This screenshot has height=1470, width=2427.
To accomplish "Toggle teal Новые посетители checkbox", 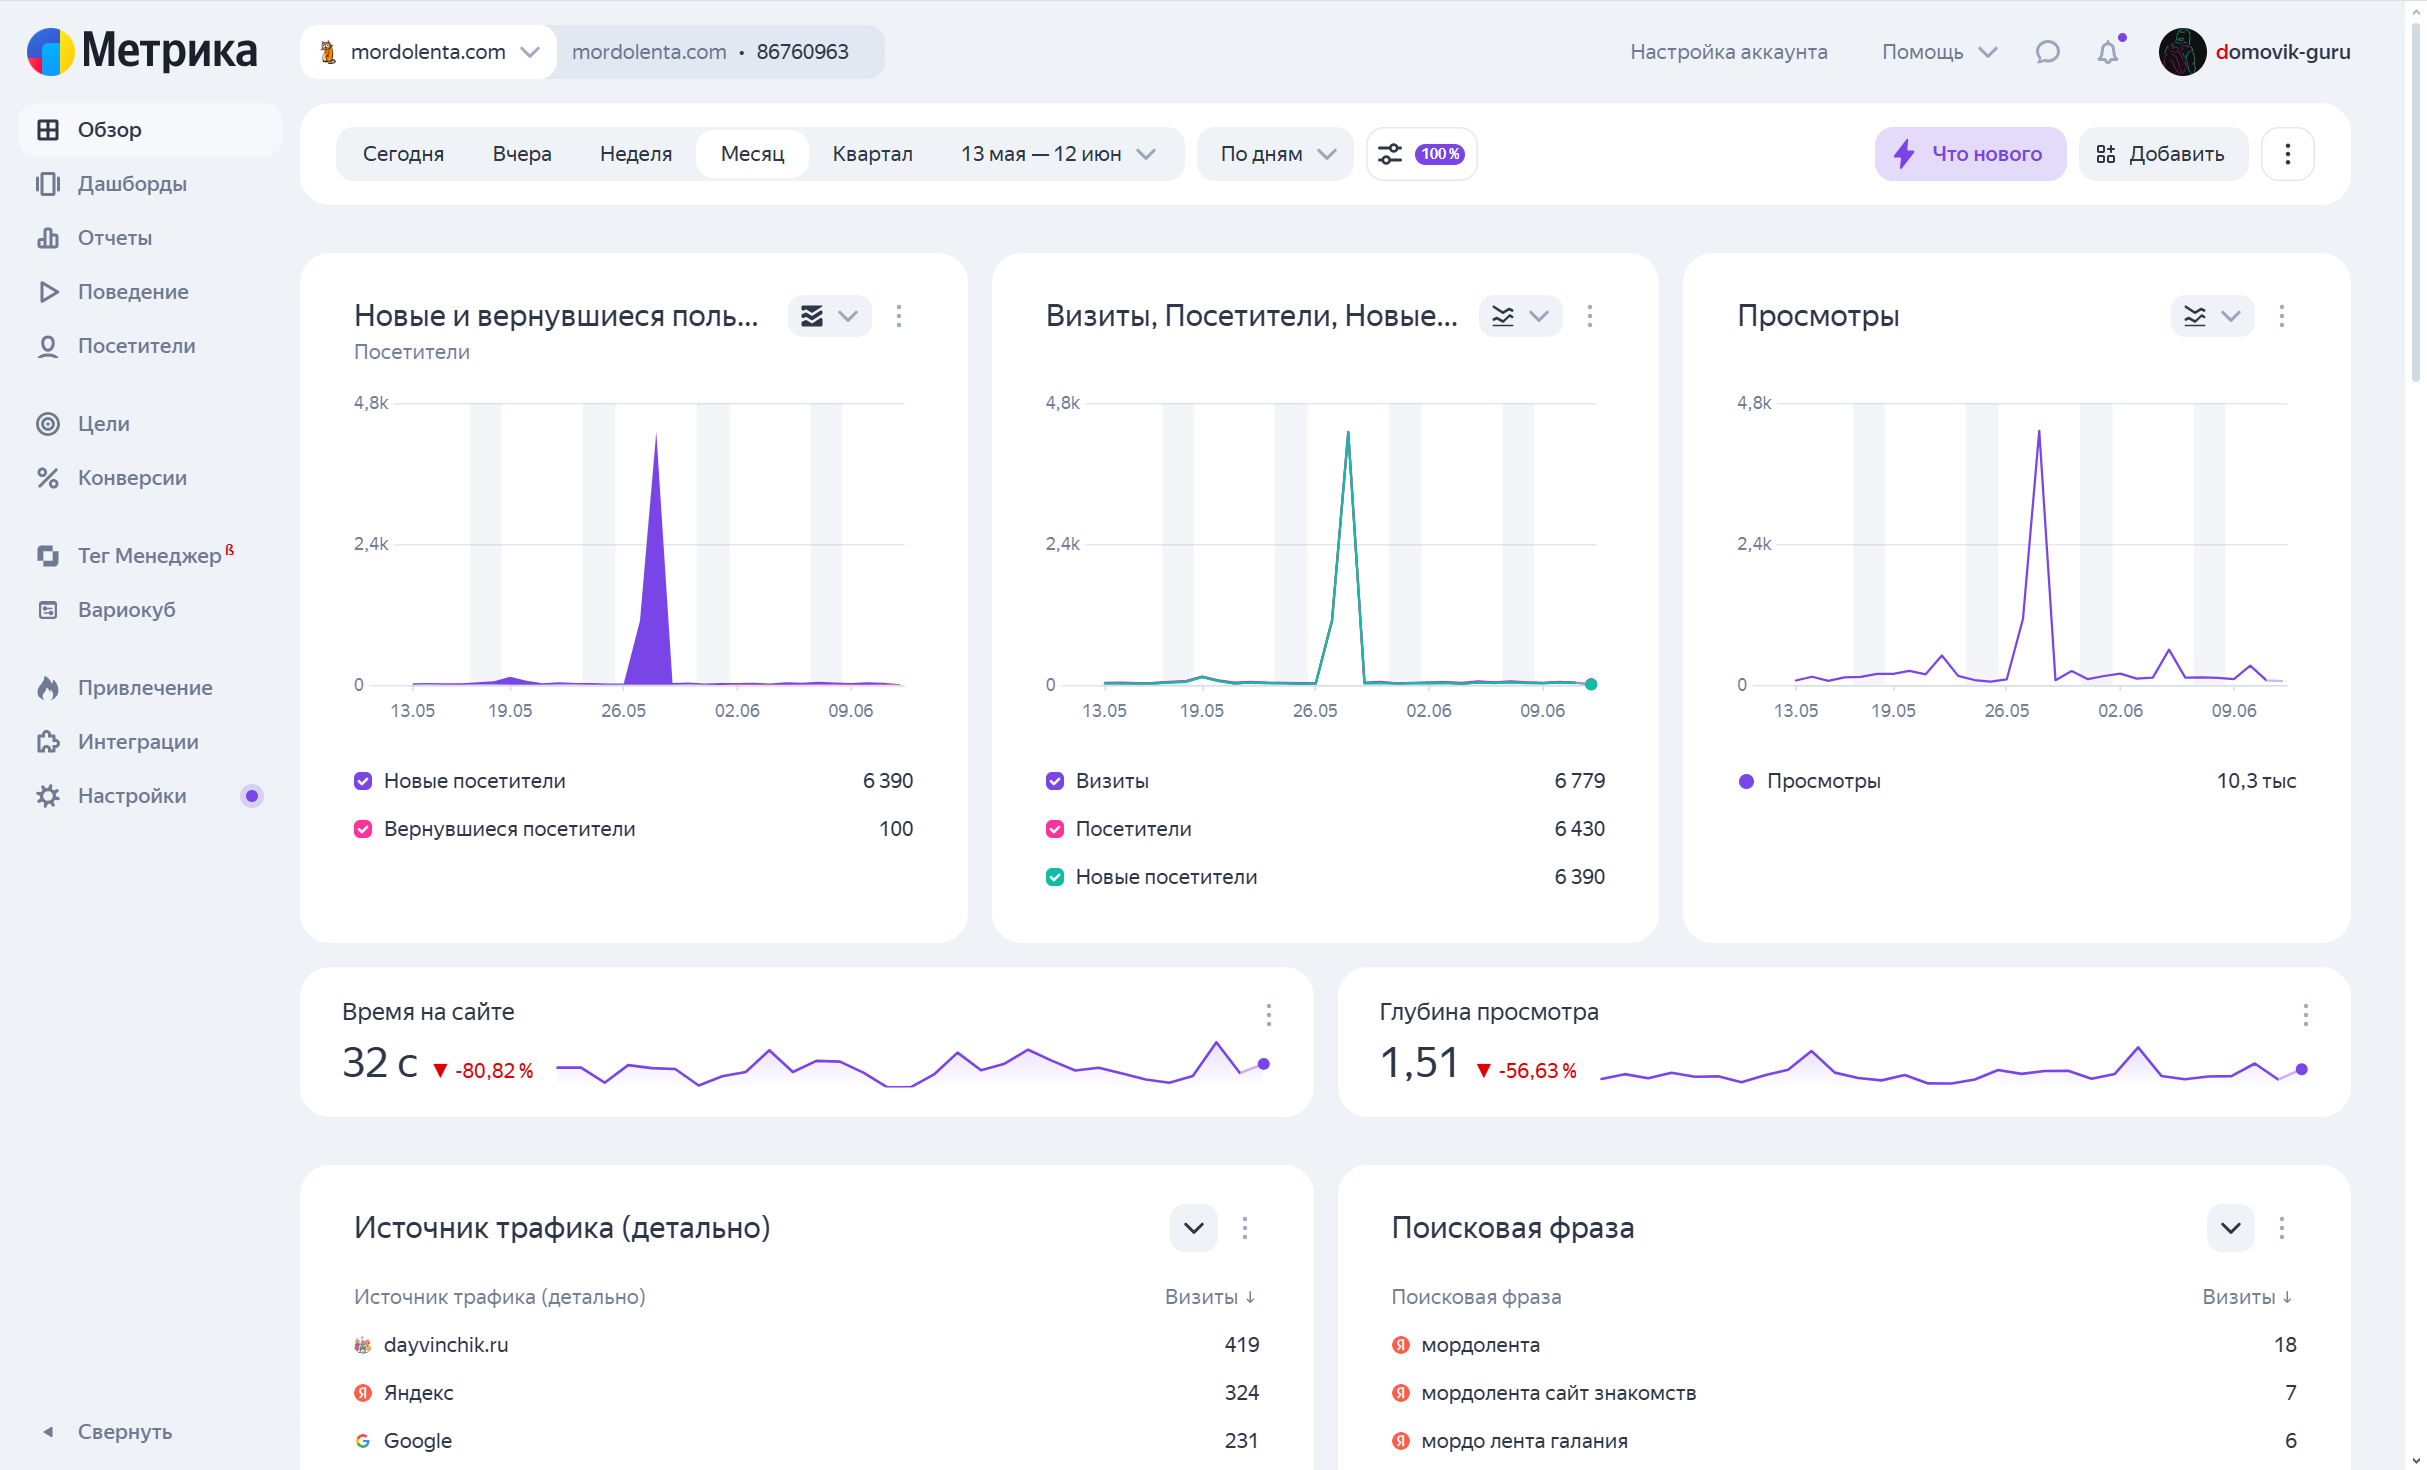I will [x=1055, y=877].
